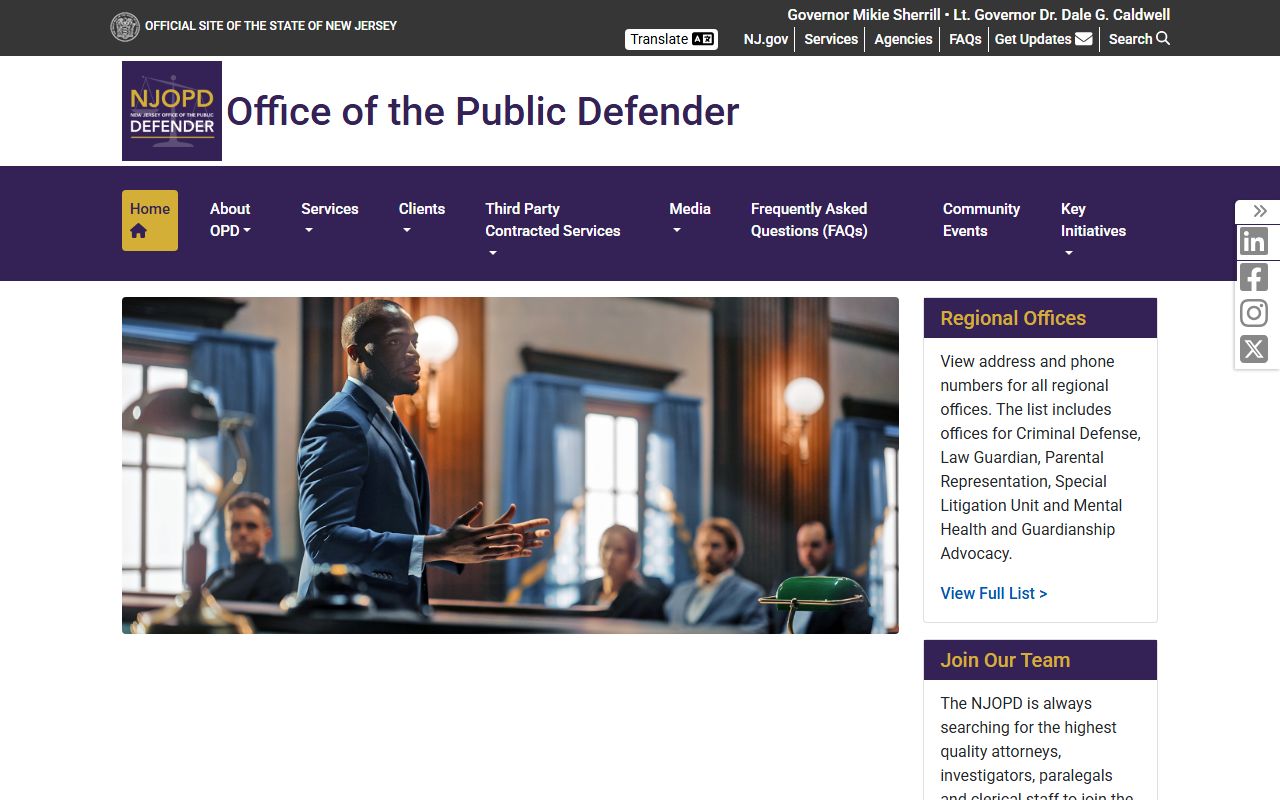Click the New Jersey state seal icon
The image size is (1280, 800).
coord(125,27)
